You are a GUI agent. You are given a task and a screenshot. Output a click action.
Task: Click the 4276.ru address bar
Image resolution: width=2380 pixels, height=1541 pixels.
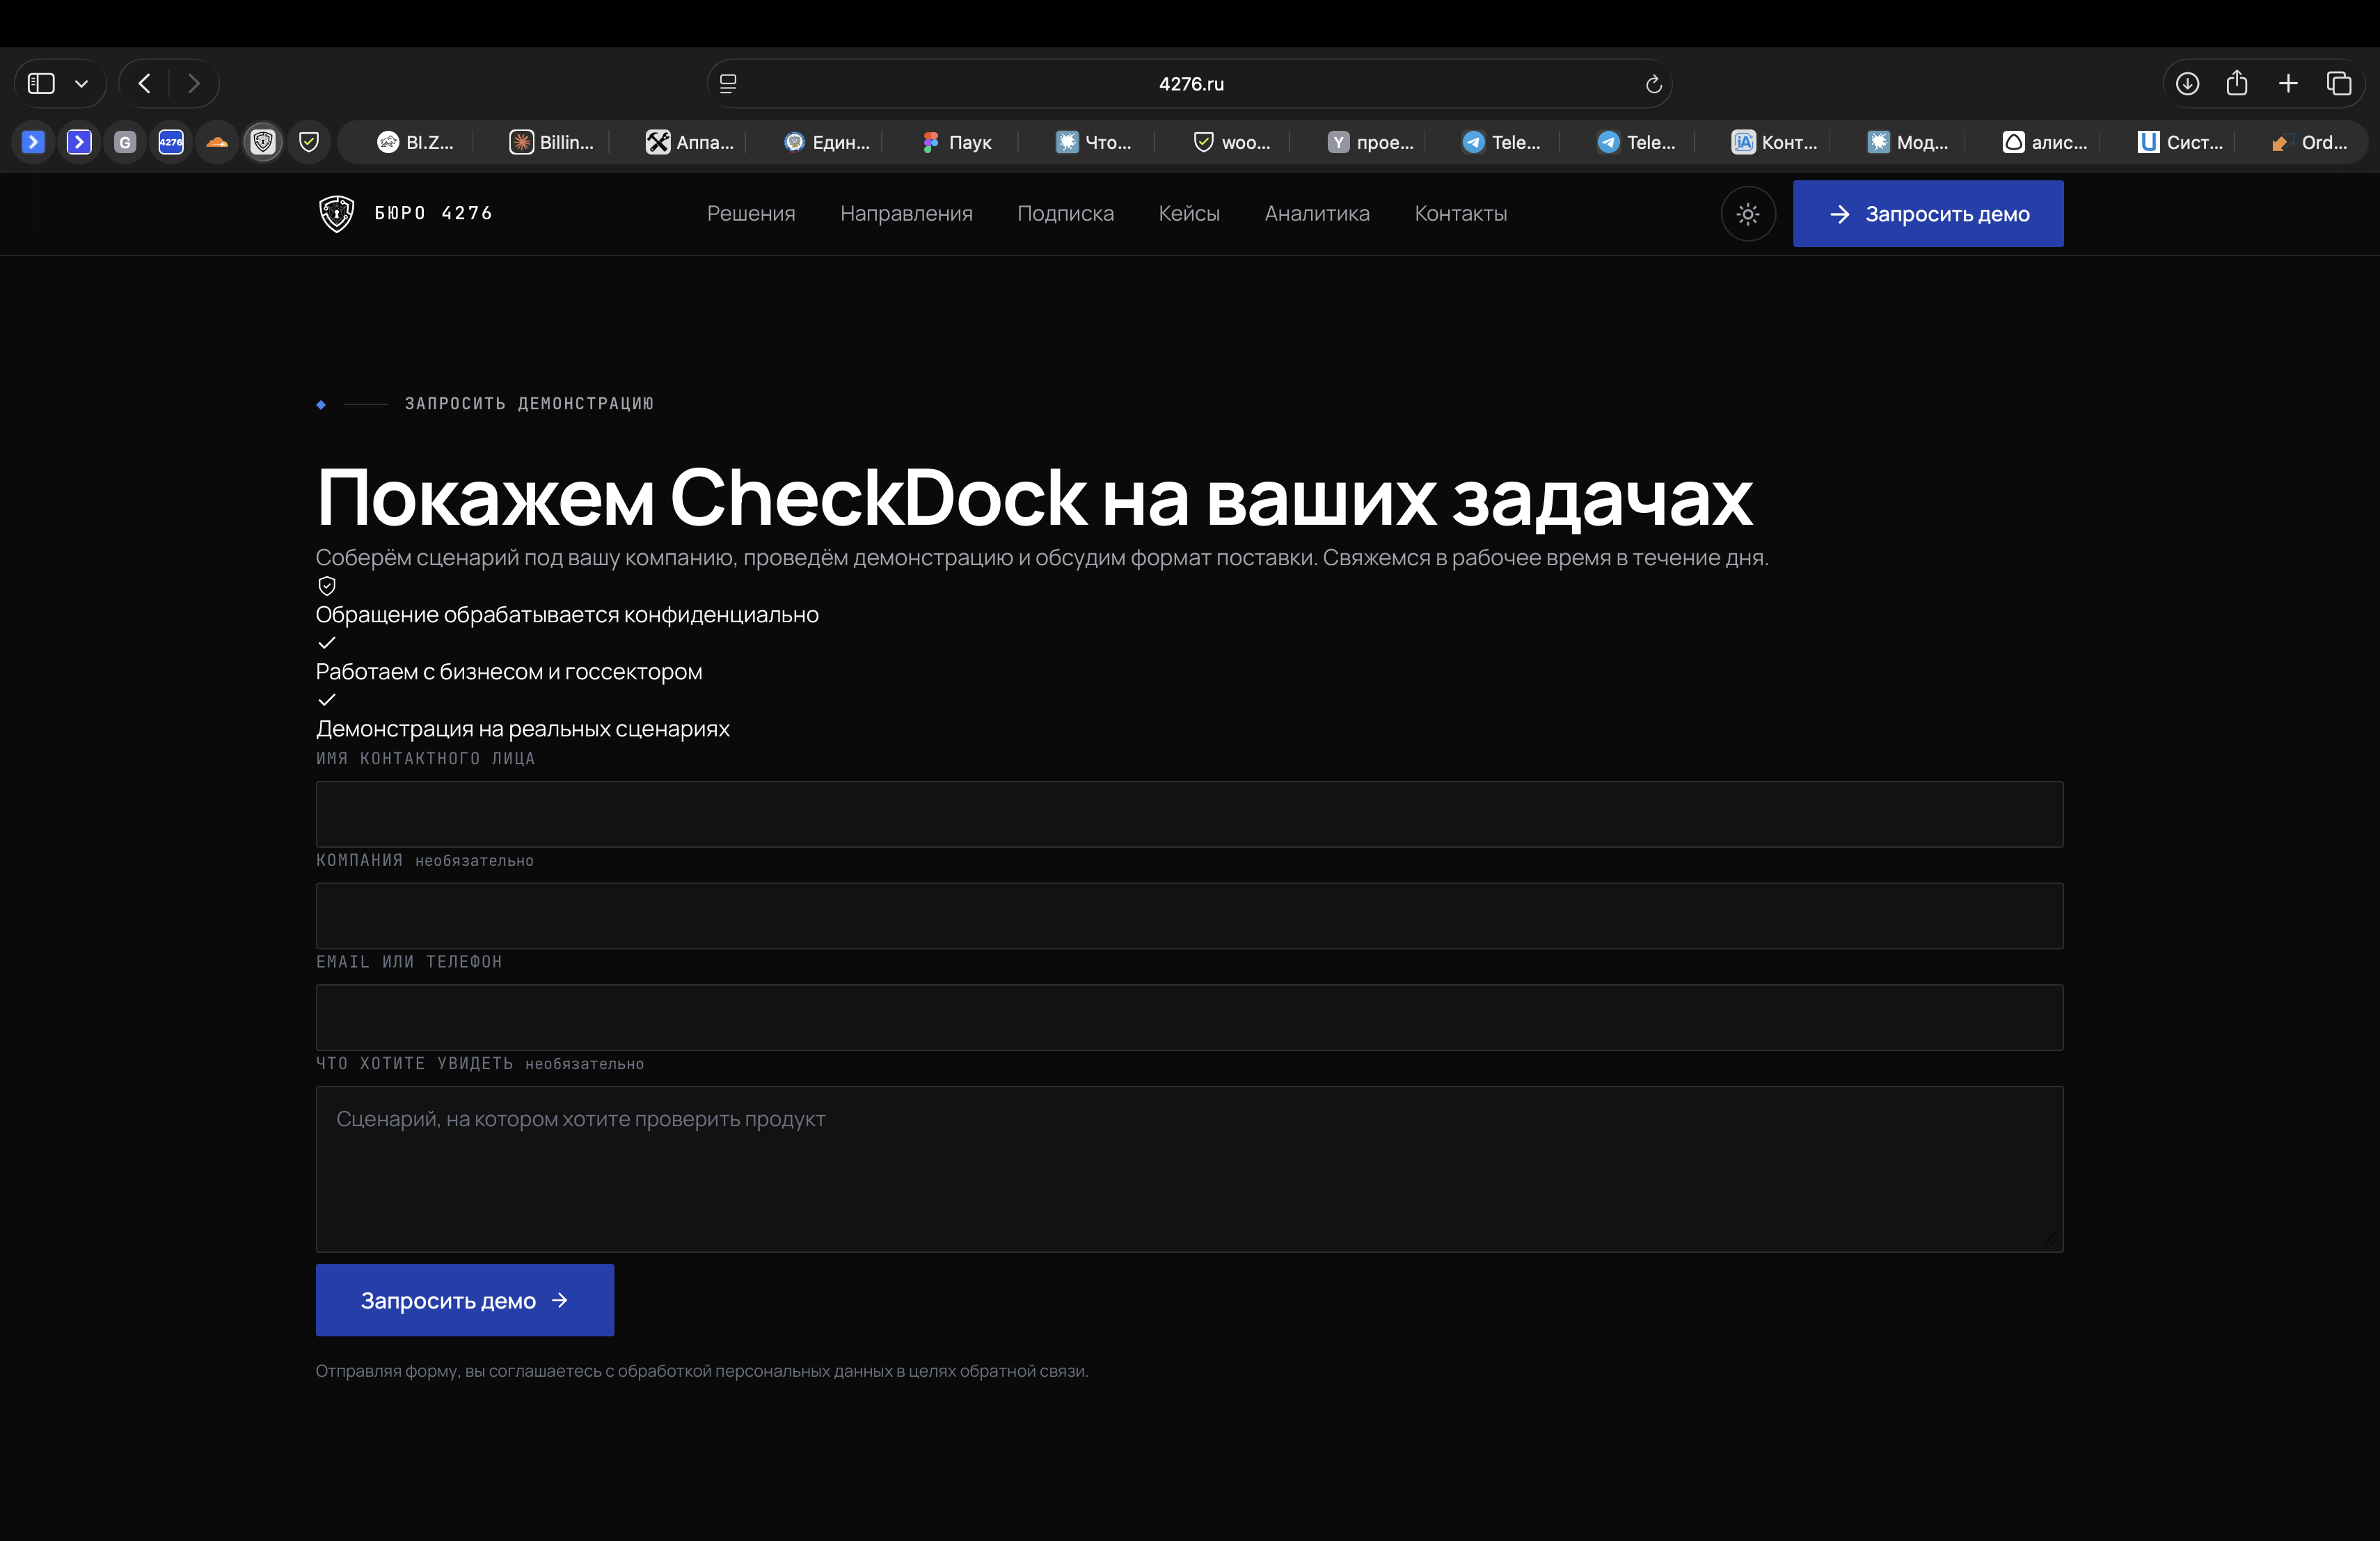(x=1190, y=84)
